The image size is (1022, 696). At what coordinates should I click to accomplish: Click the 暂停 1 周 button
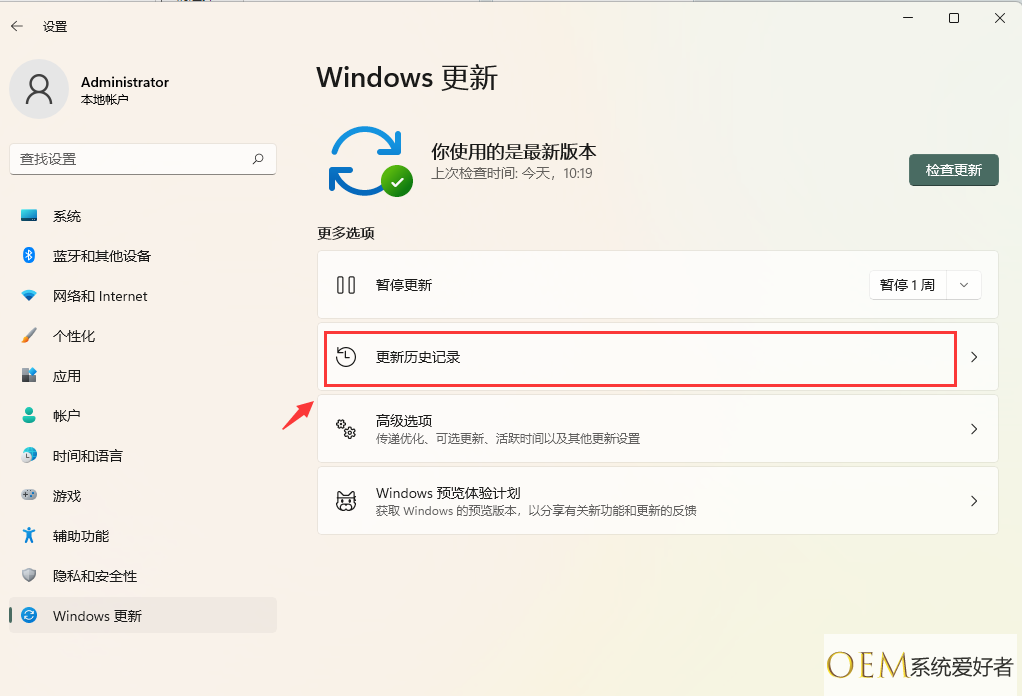pyautogui.click(x=907, y=285)
